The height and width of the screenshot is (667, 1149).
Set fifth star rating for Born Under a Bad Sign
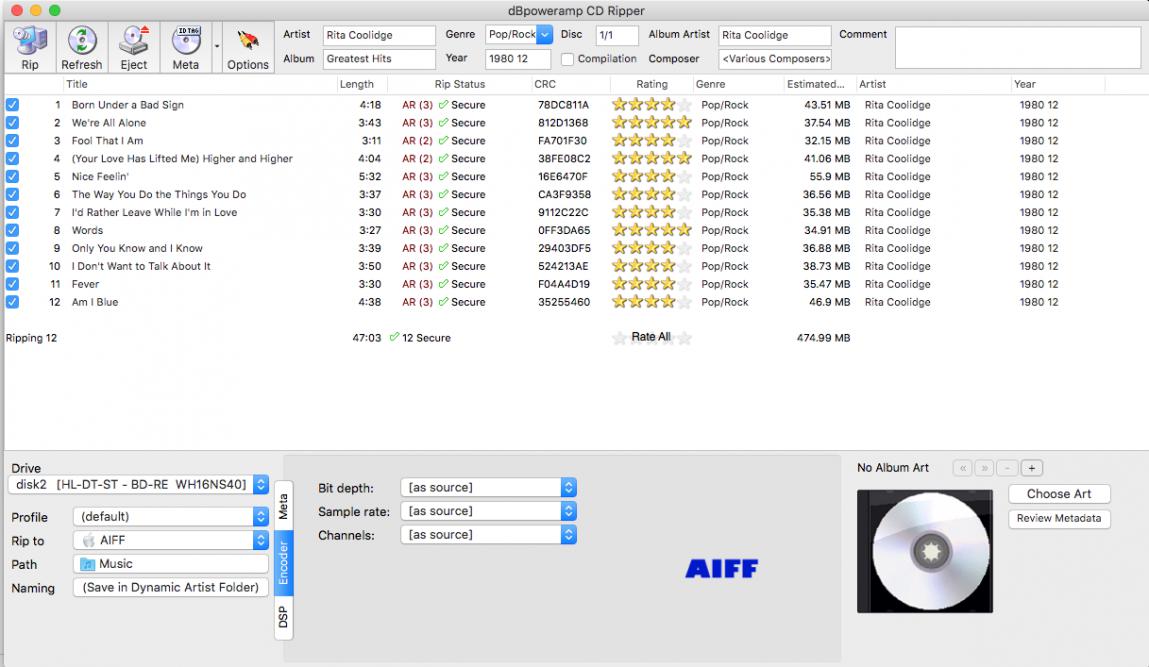[684, 105]
